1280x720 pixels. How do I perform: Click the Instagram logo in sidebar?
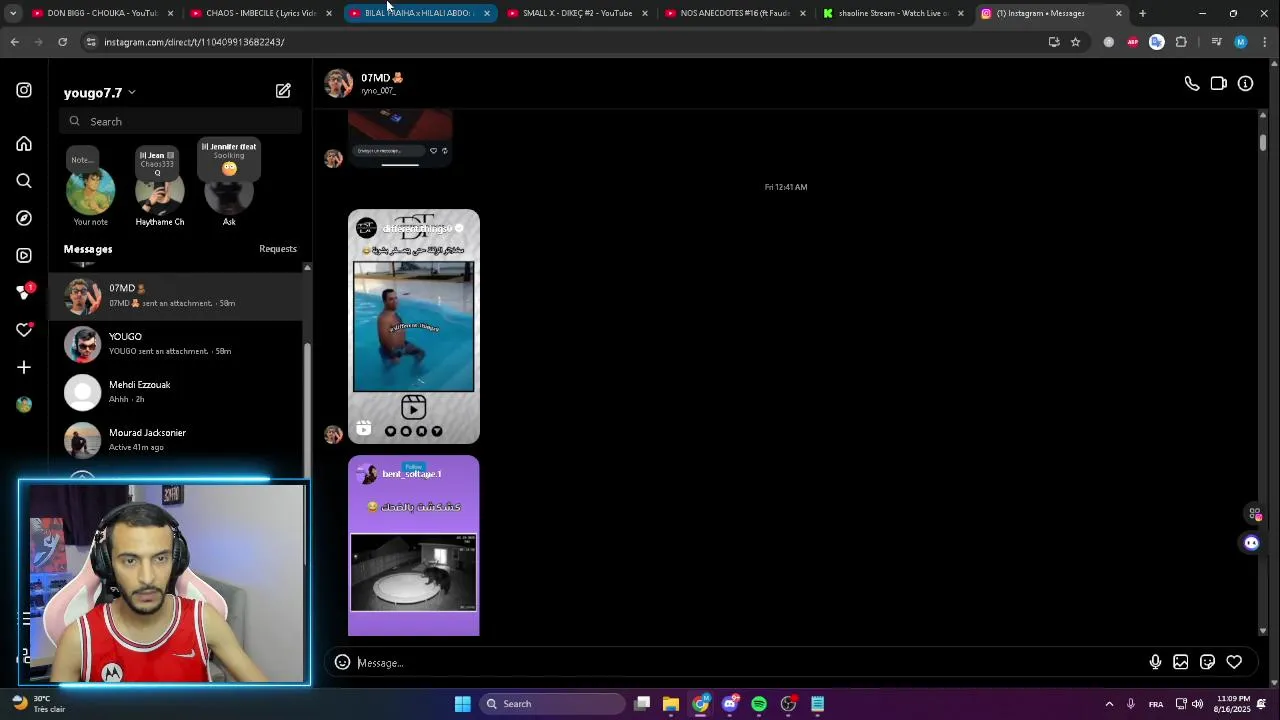click(24, 90)
